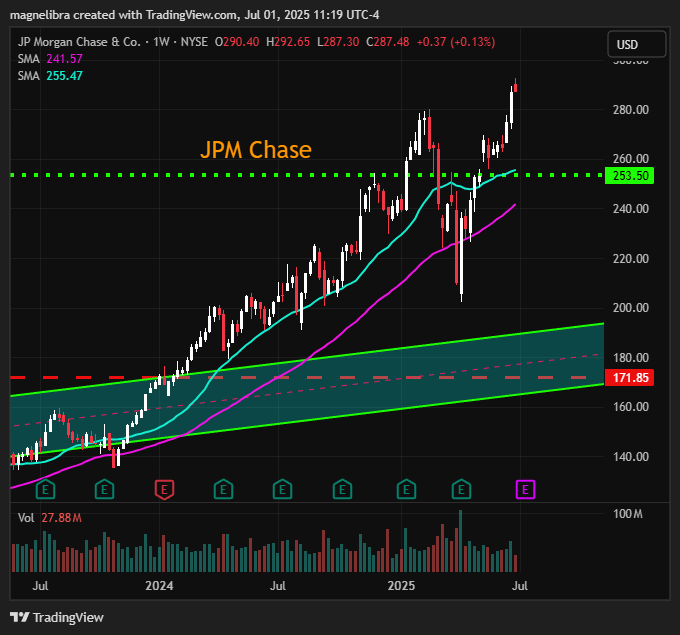The height and width of the screenshot is (635, 680).
Task: Click the USD currency button
Action: coord(637,44)
